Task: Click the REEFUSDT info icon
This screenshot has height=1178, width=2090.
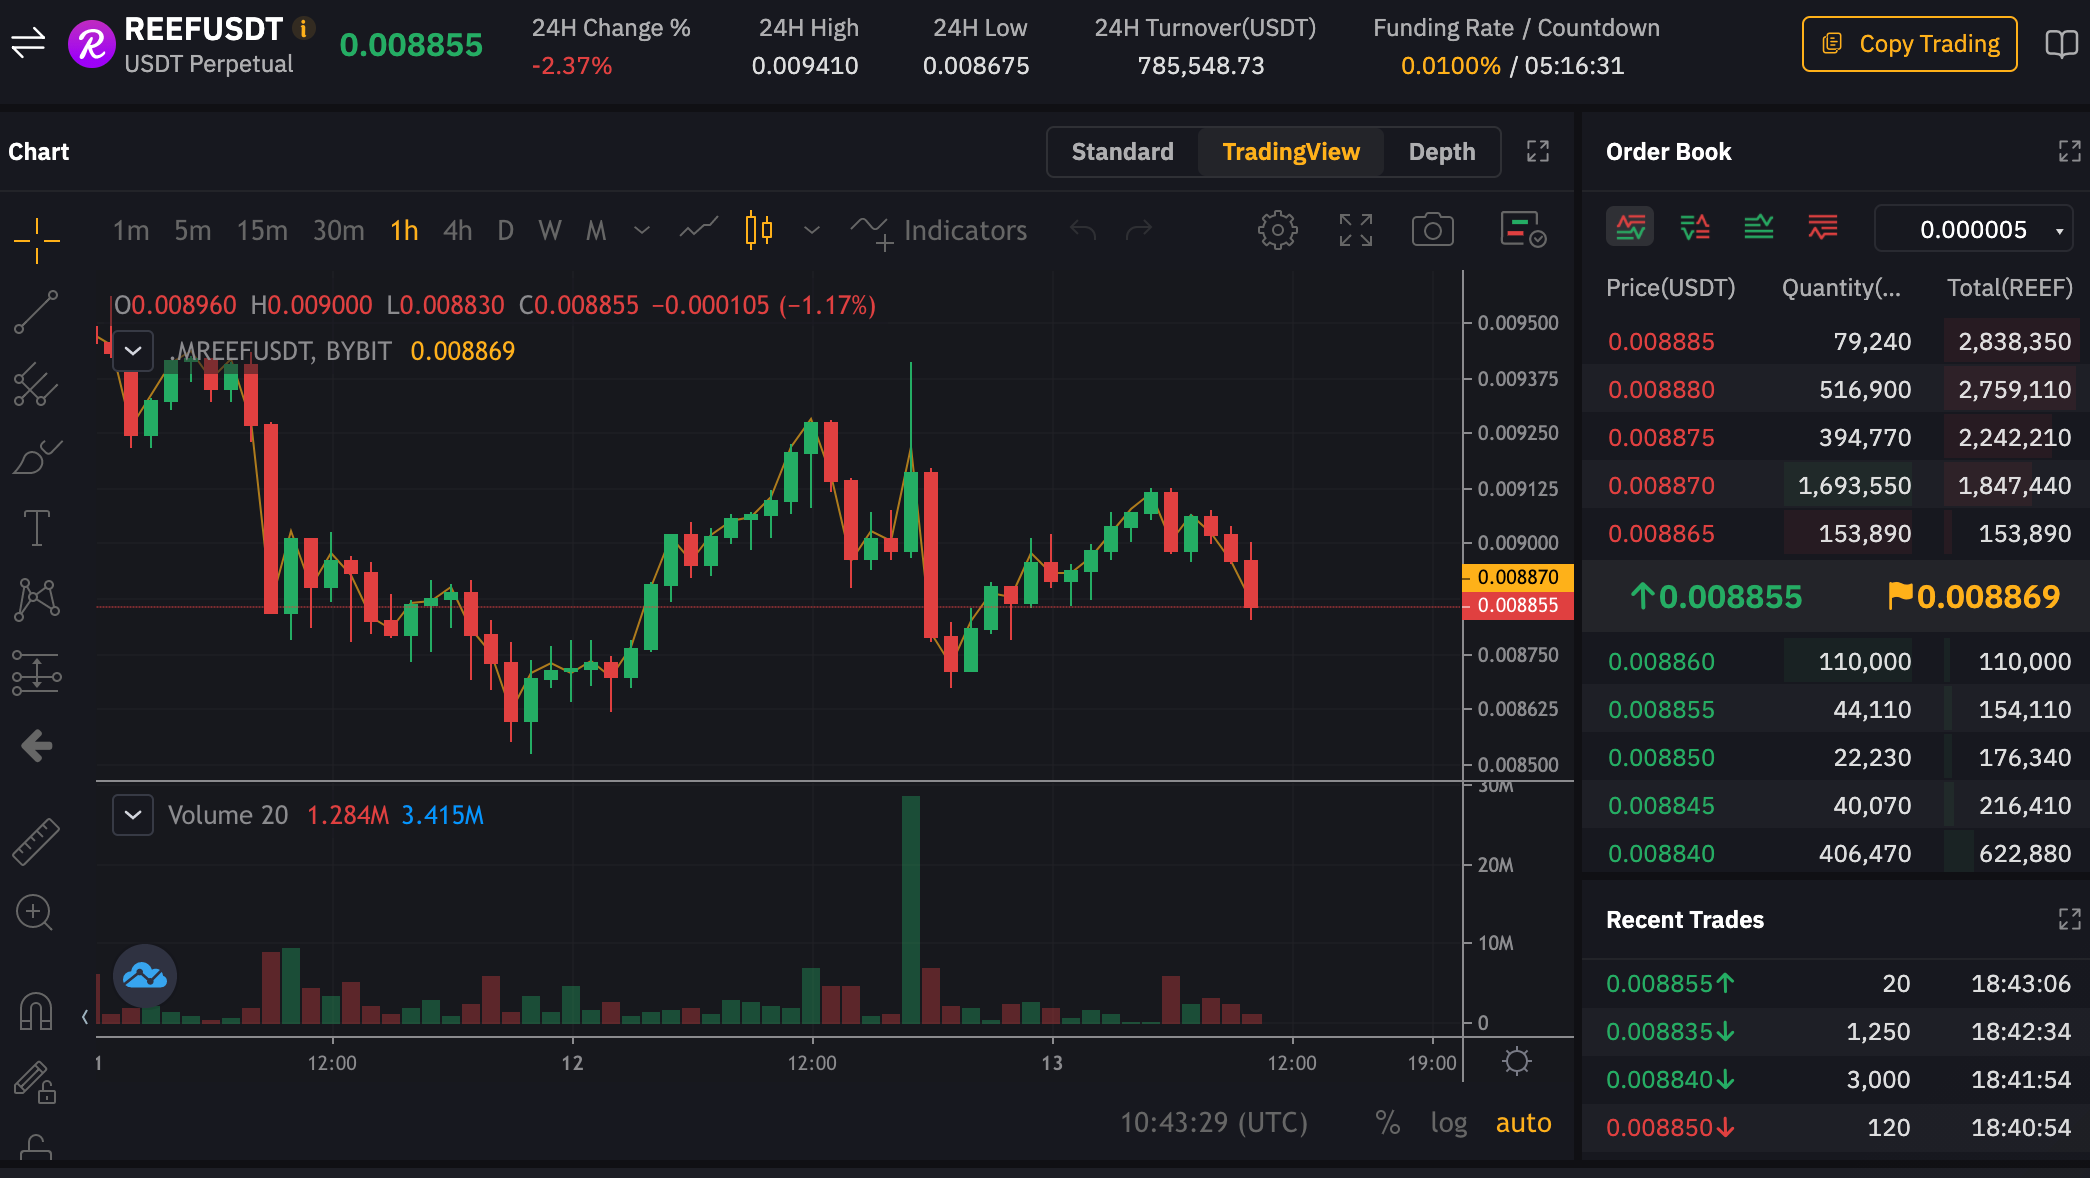Action: point(303,29)
